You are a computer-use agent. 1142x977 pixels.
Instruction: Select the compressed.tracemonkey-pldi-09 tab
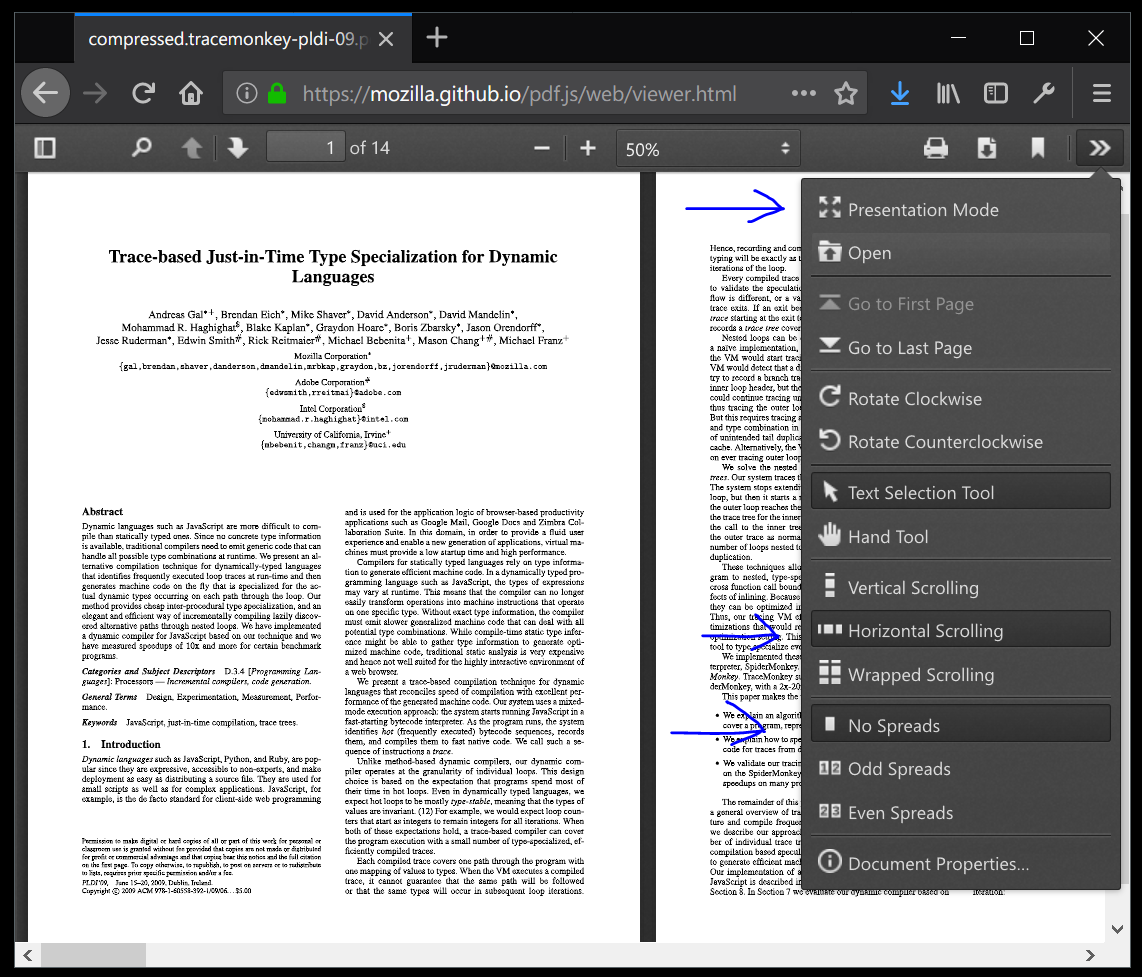point(243,39)
